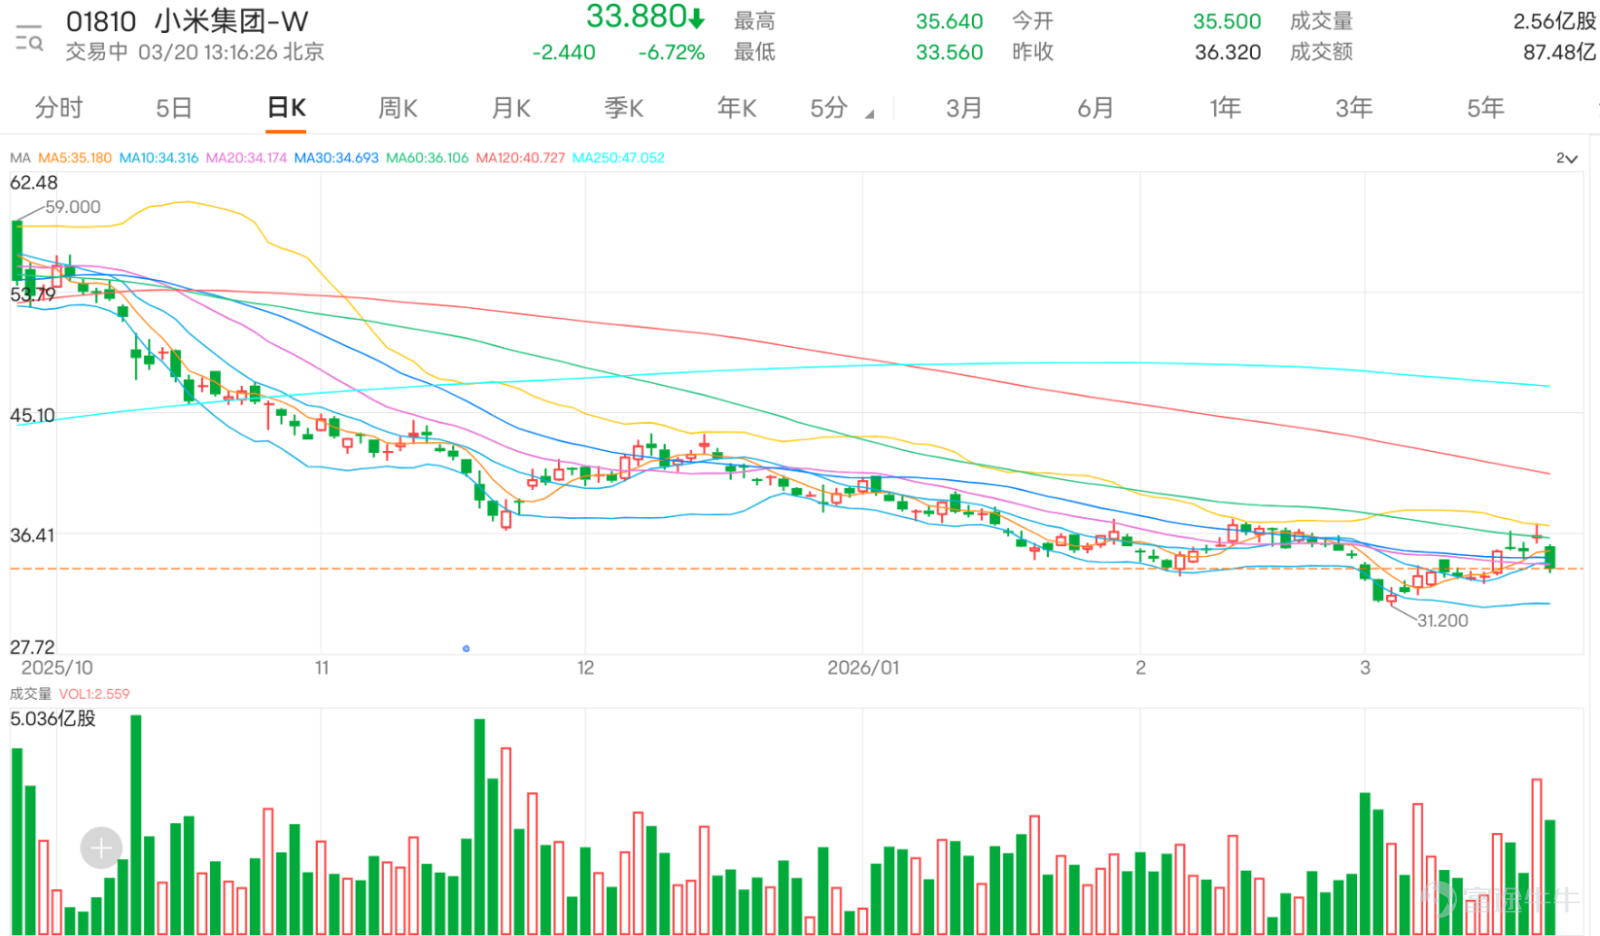Click the 今开 value 35.500

(1227, 21)
